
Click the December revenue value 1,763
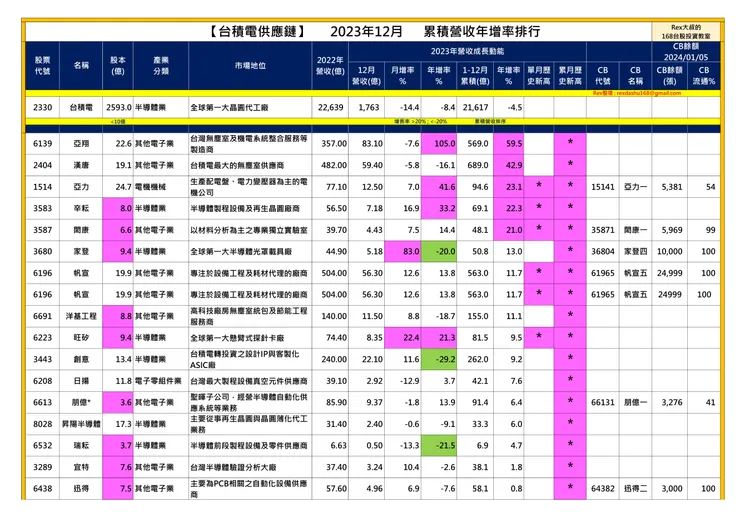pyautogui.click(x=369, y=108)
